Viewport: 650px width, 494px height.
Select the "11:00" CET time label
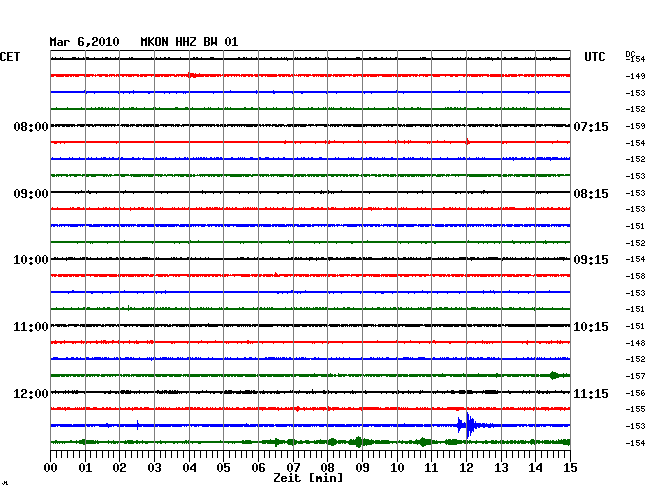coord(31,327)
